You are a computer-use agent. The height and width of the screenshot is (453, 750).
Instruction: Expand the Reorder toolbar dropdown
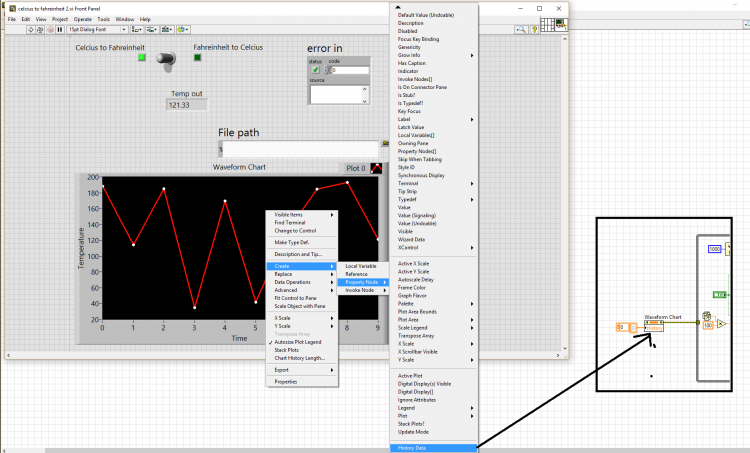(182, 30)
